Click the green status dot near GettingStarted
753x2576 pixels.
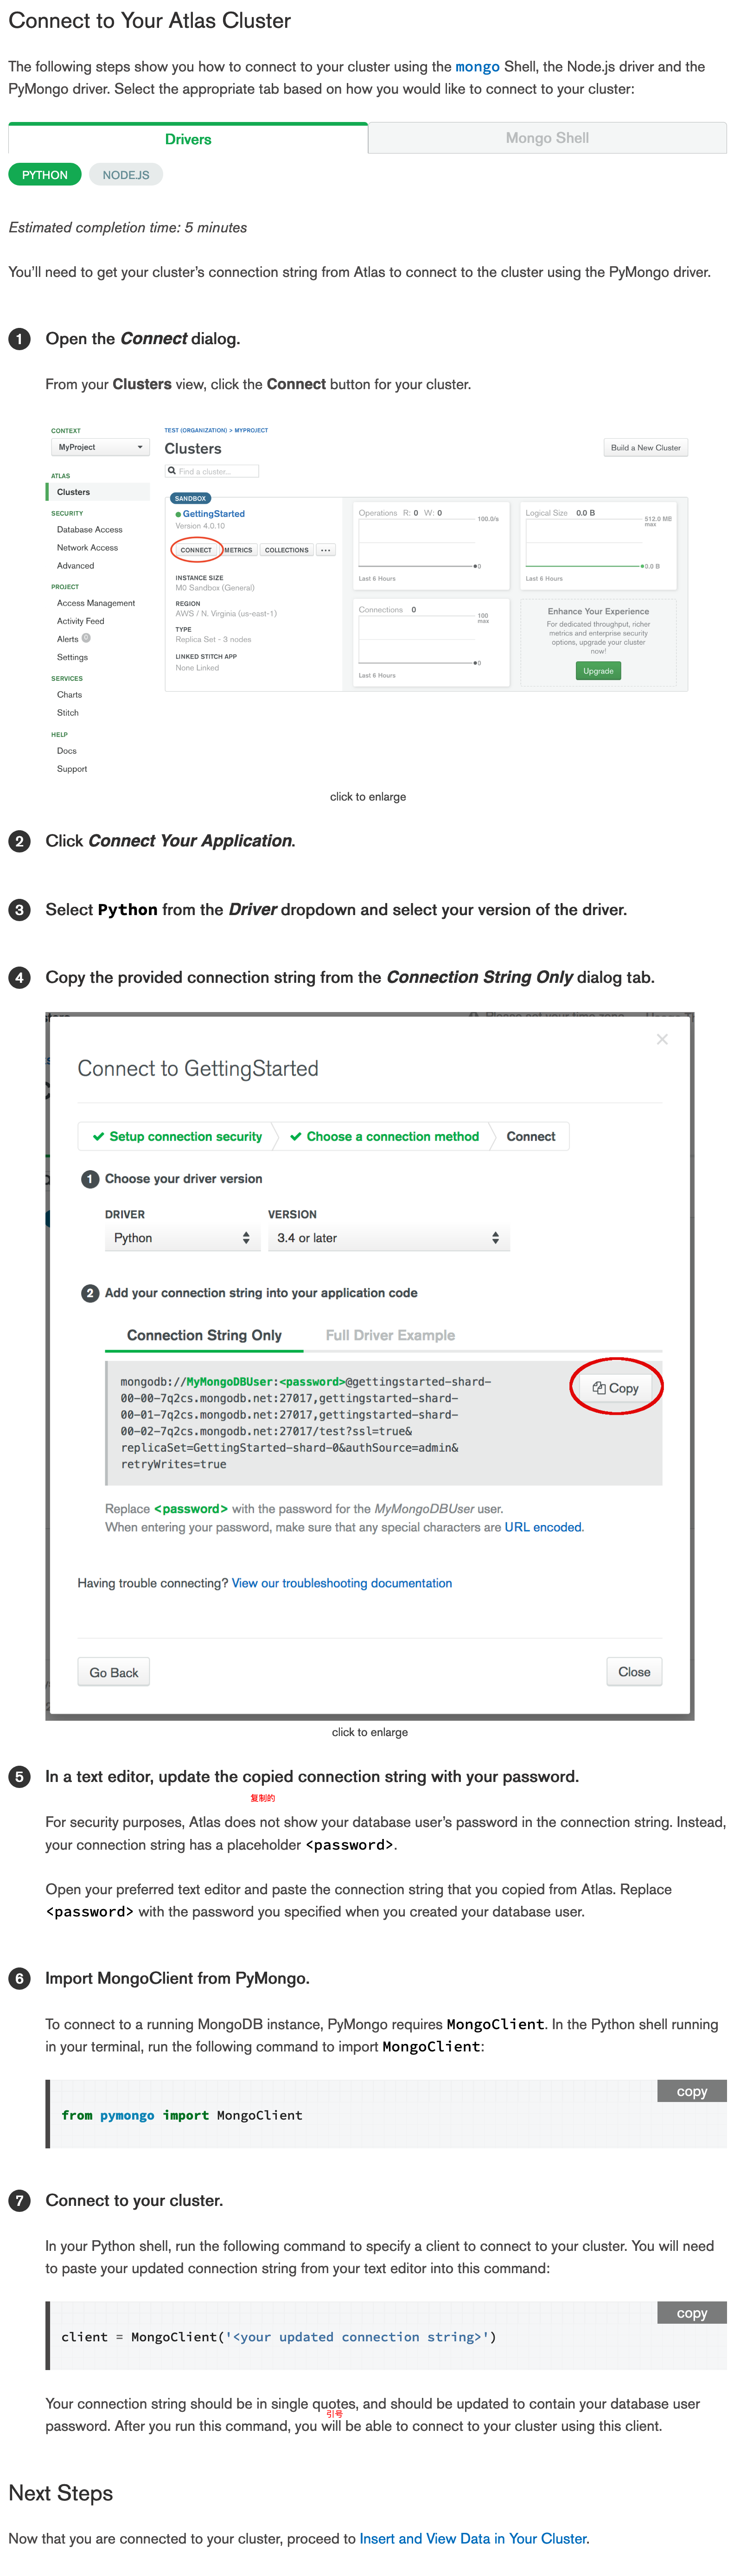pos(178,514)
